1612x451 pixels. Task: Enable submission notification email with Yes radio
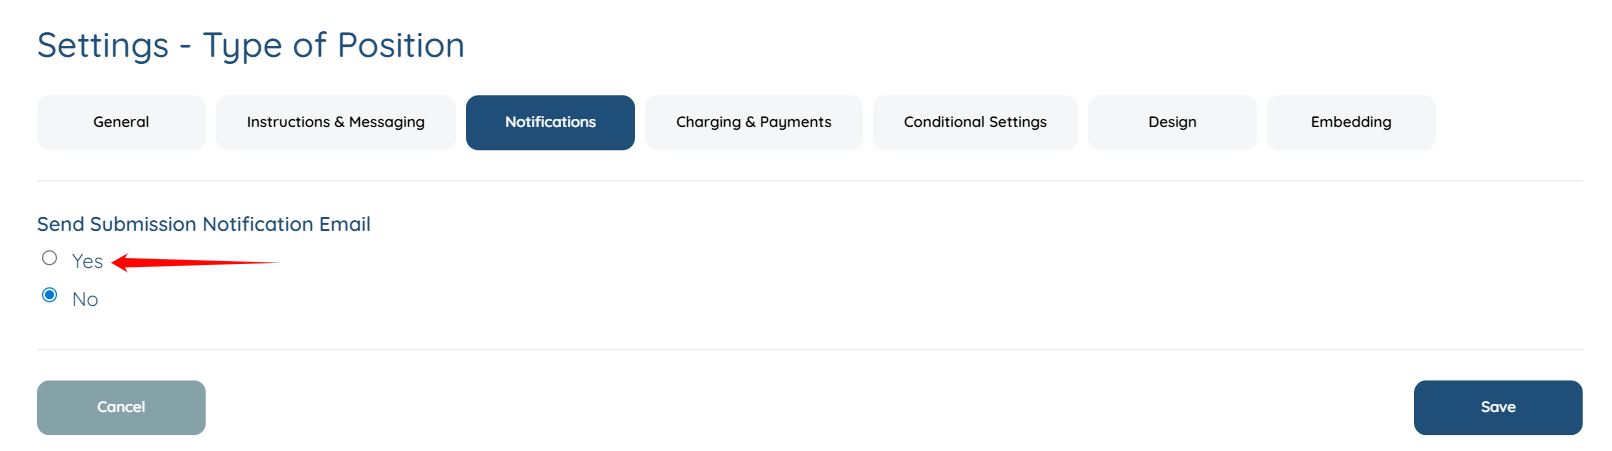pyautogui.click(x=50, y=258)
